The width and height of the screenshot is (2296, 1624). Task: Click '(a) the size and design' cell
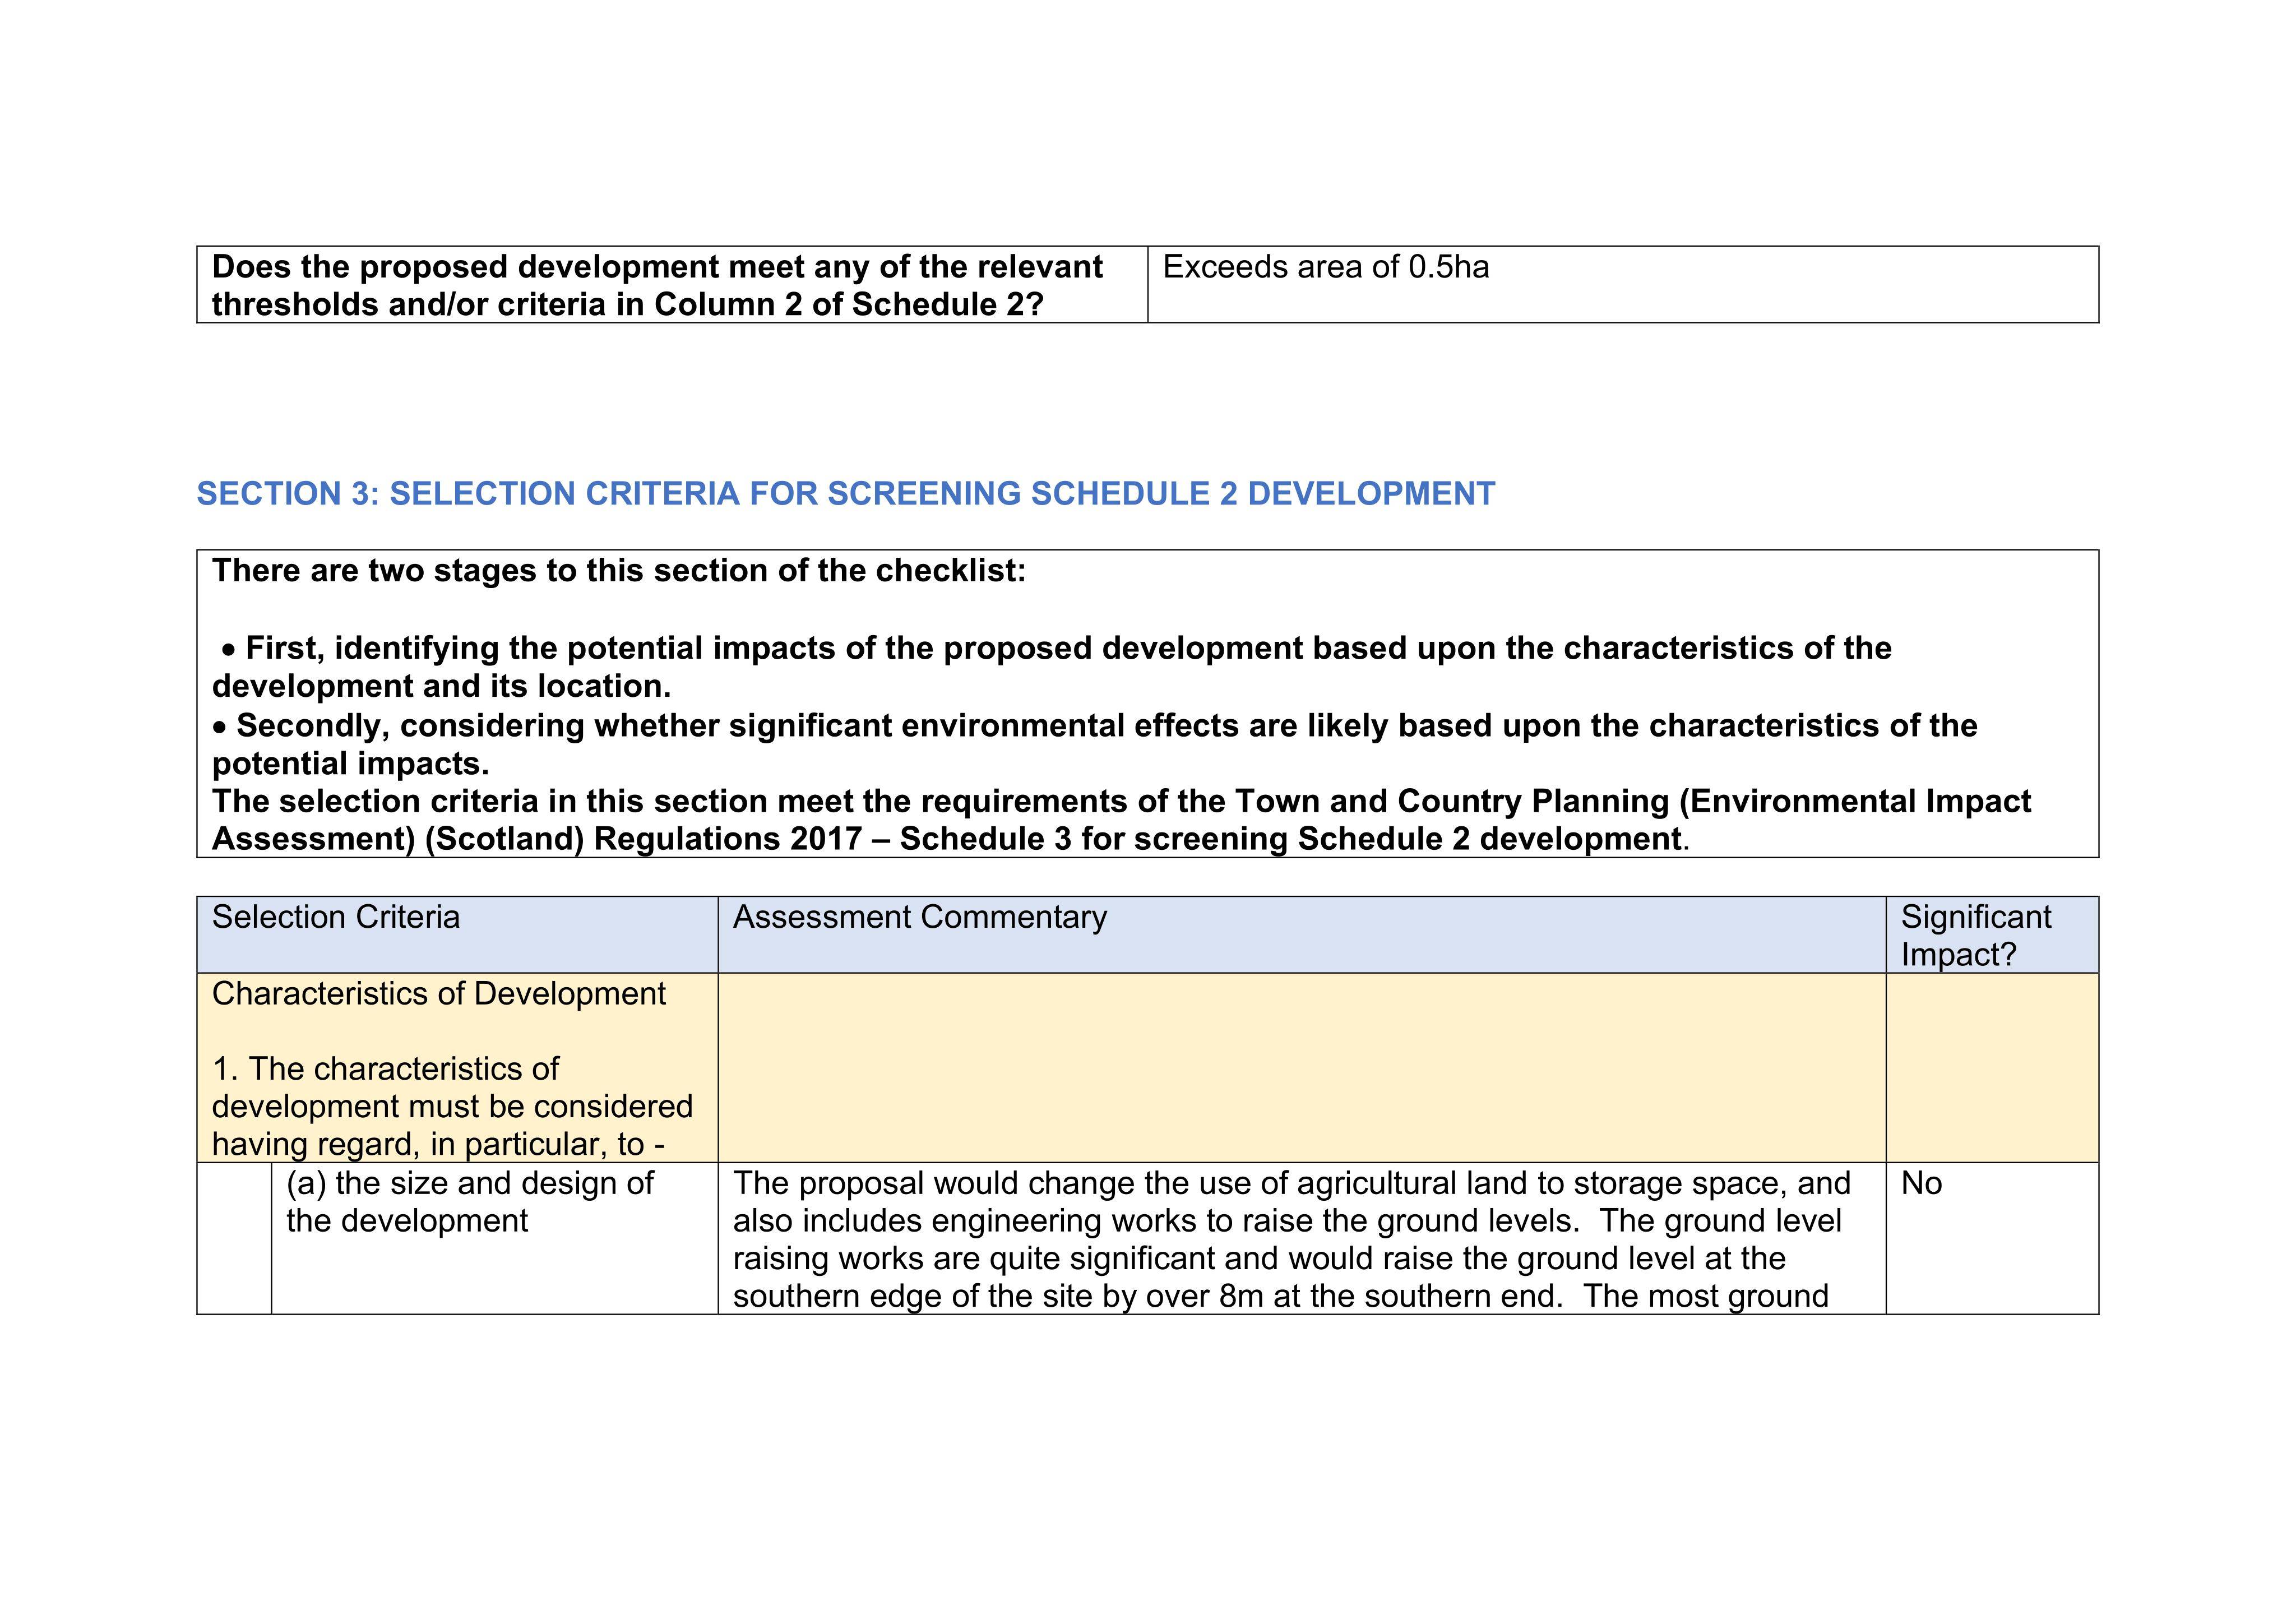(x=495, y=1238)
